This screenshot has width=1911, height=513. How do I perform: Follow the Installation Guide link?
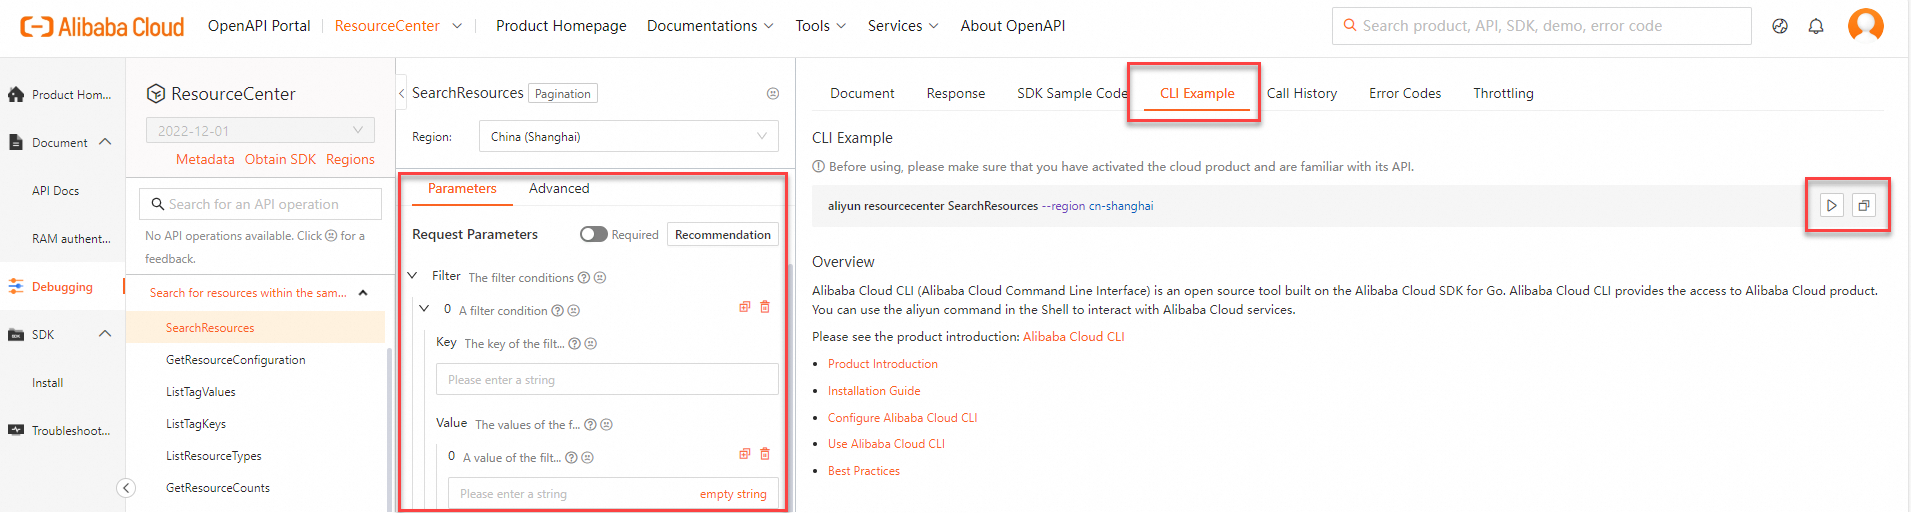tap(874, 391)
